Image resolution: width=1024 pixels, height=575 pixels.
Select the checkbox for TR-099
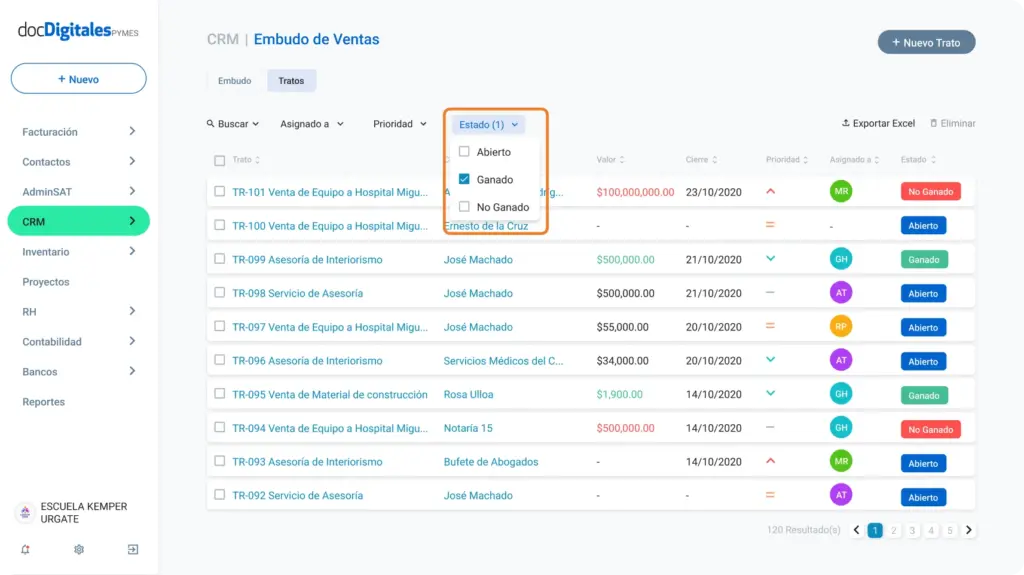point(219,259)
